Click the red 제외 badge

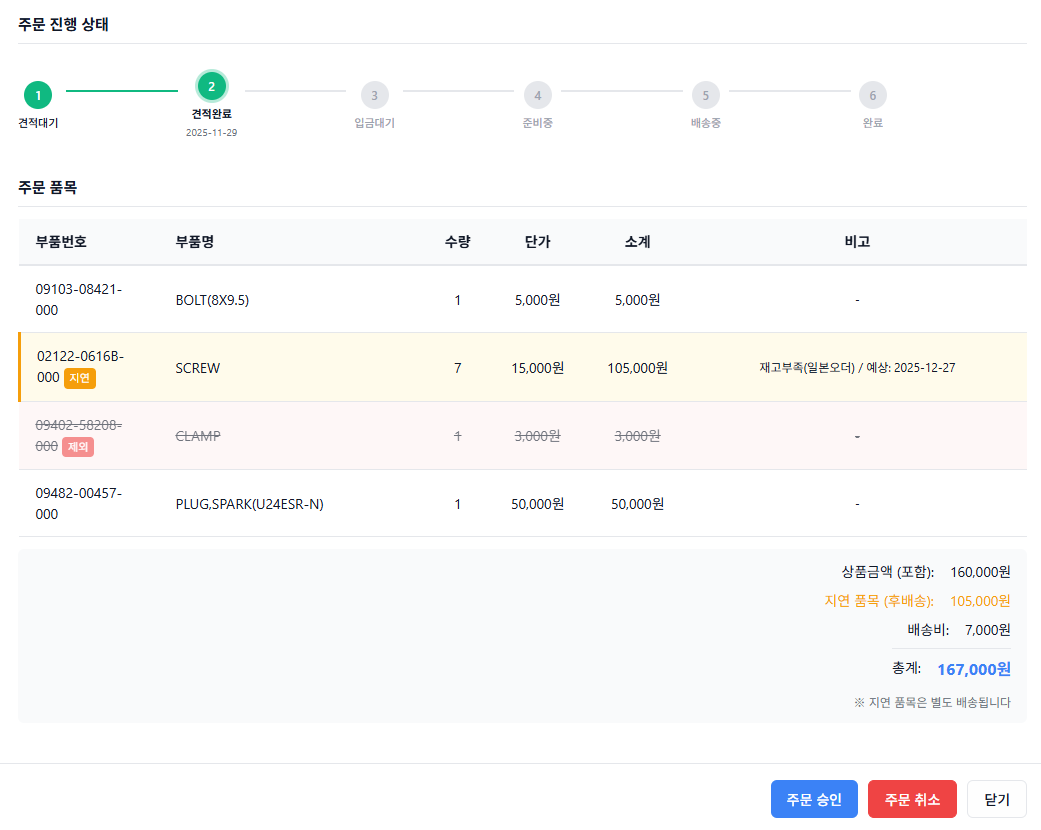[78, 447]
